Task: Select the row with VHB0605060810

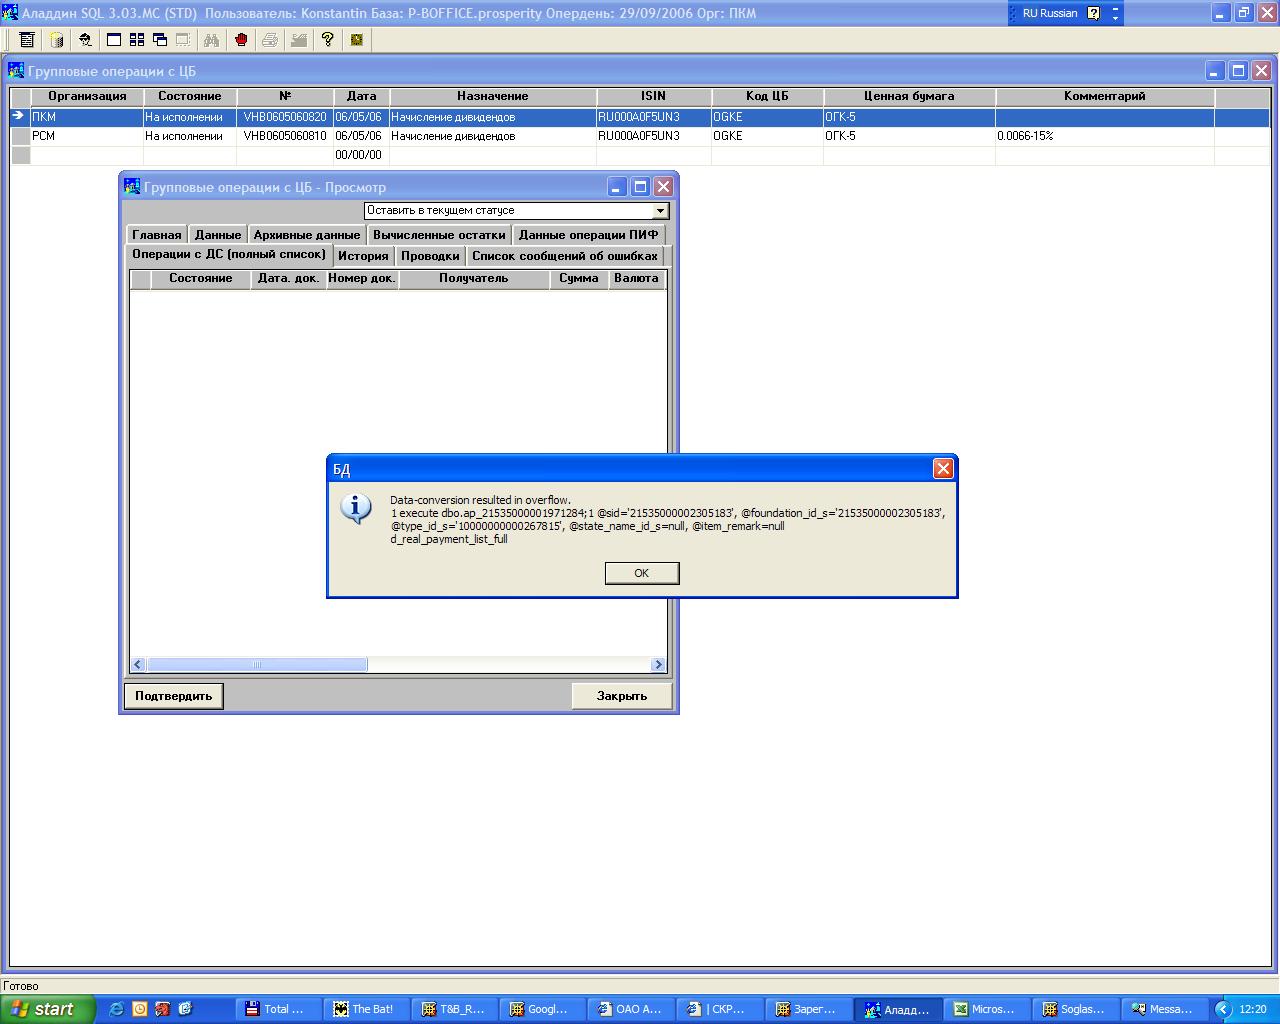Action: 640,136
